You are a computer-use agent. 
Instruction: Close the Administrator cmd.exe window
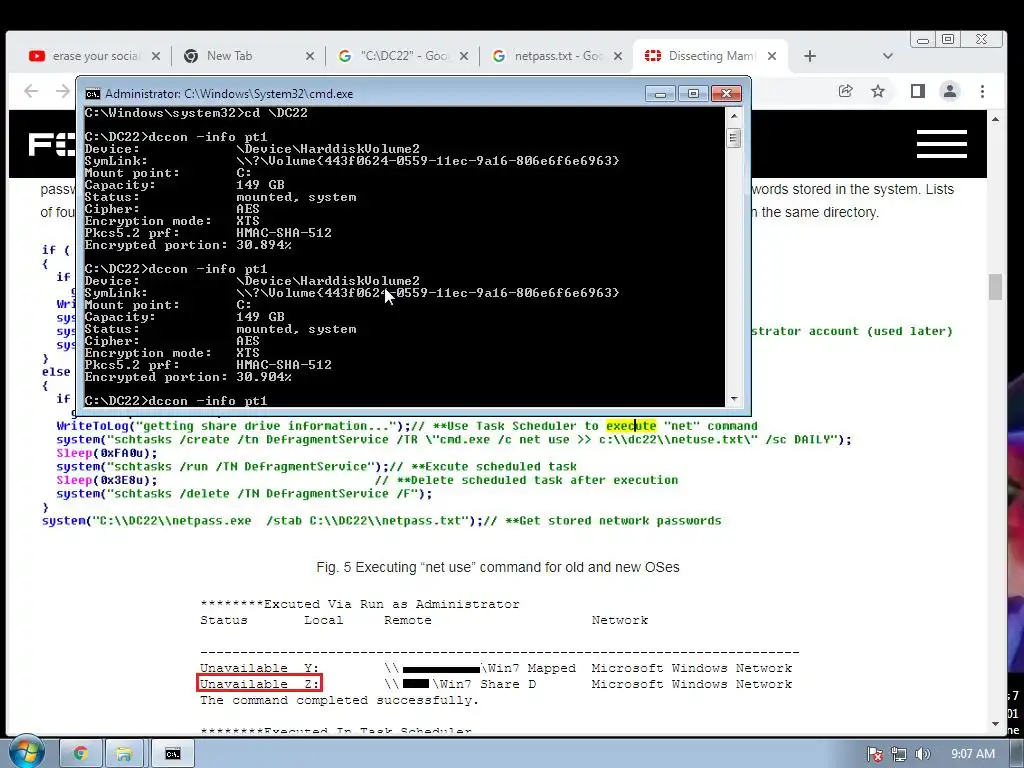coord(726,94)
